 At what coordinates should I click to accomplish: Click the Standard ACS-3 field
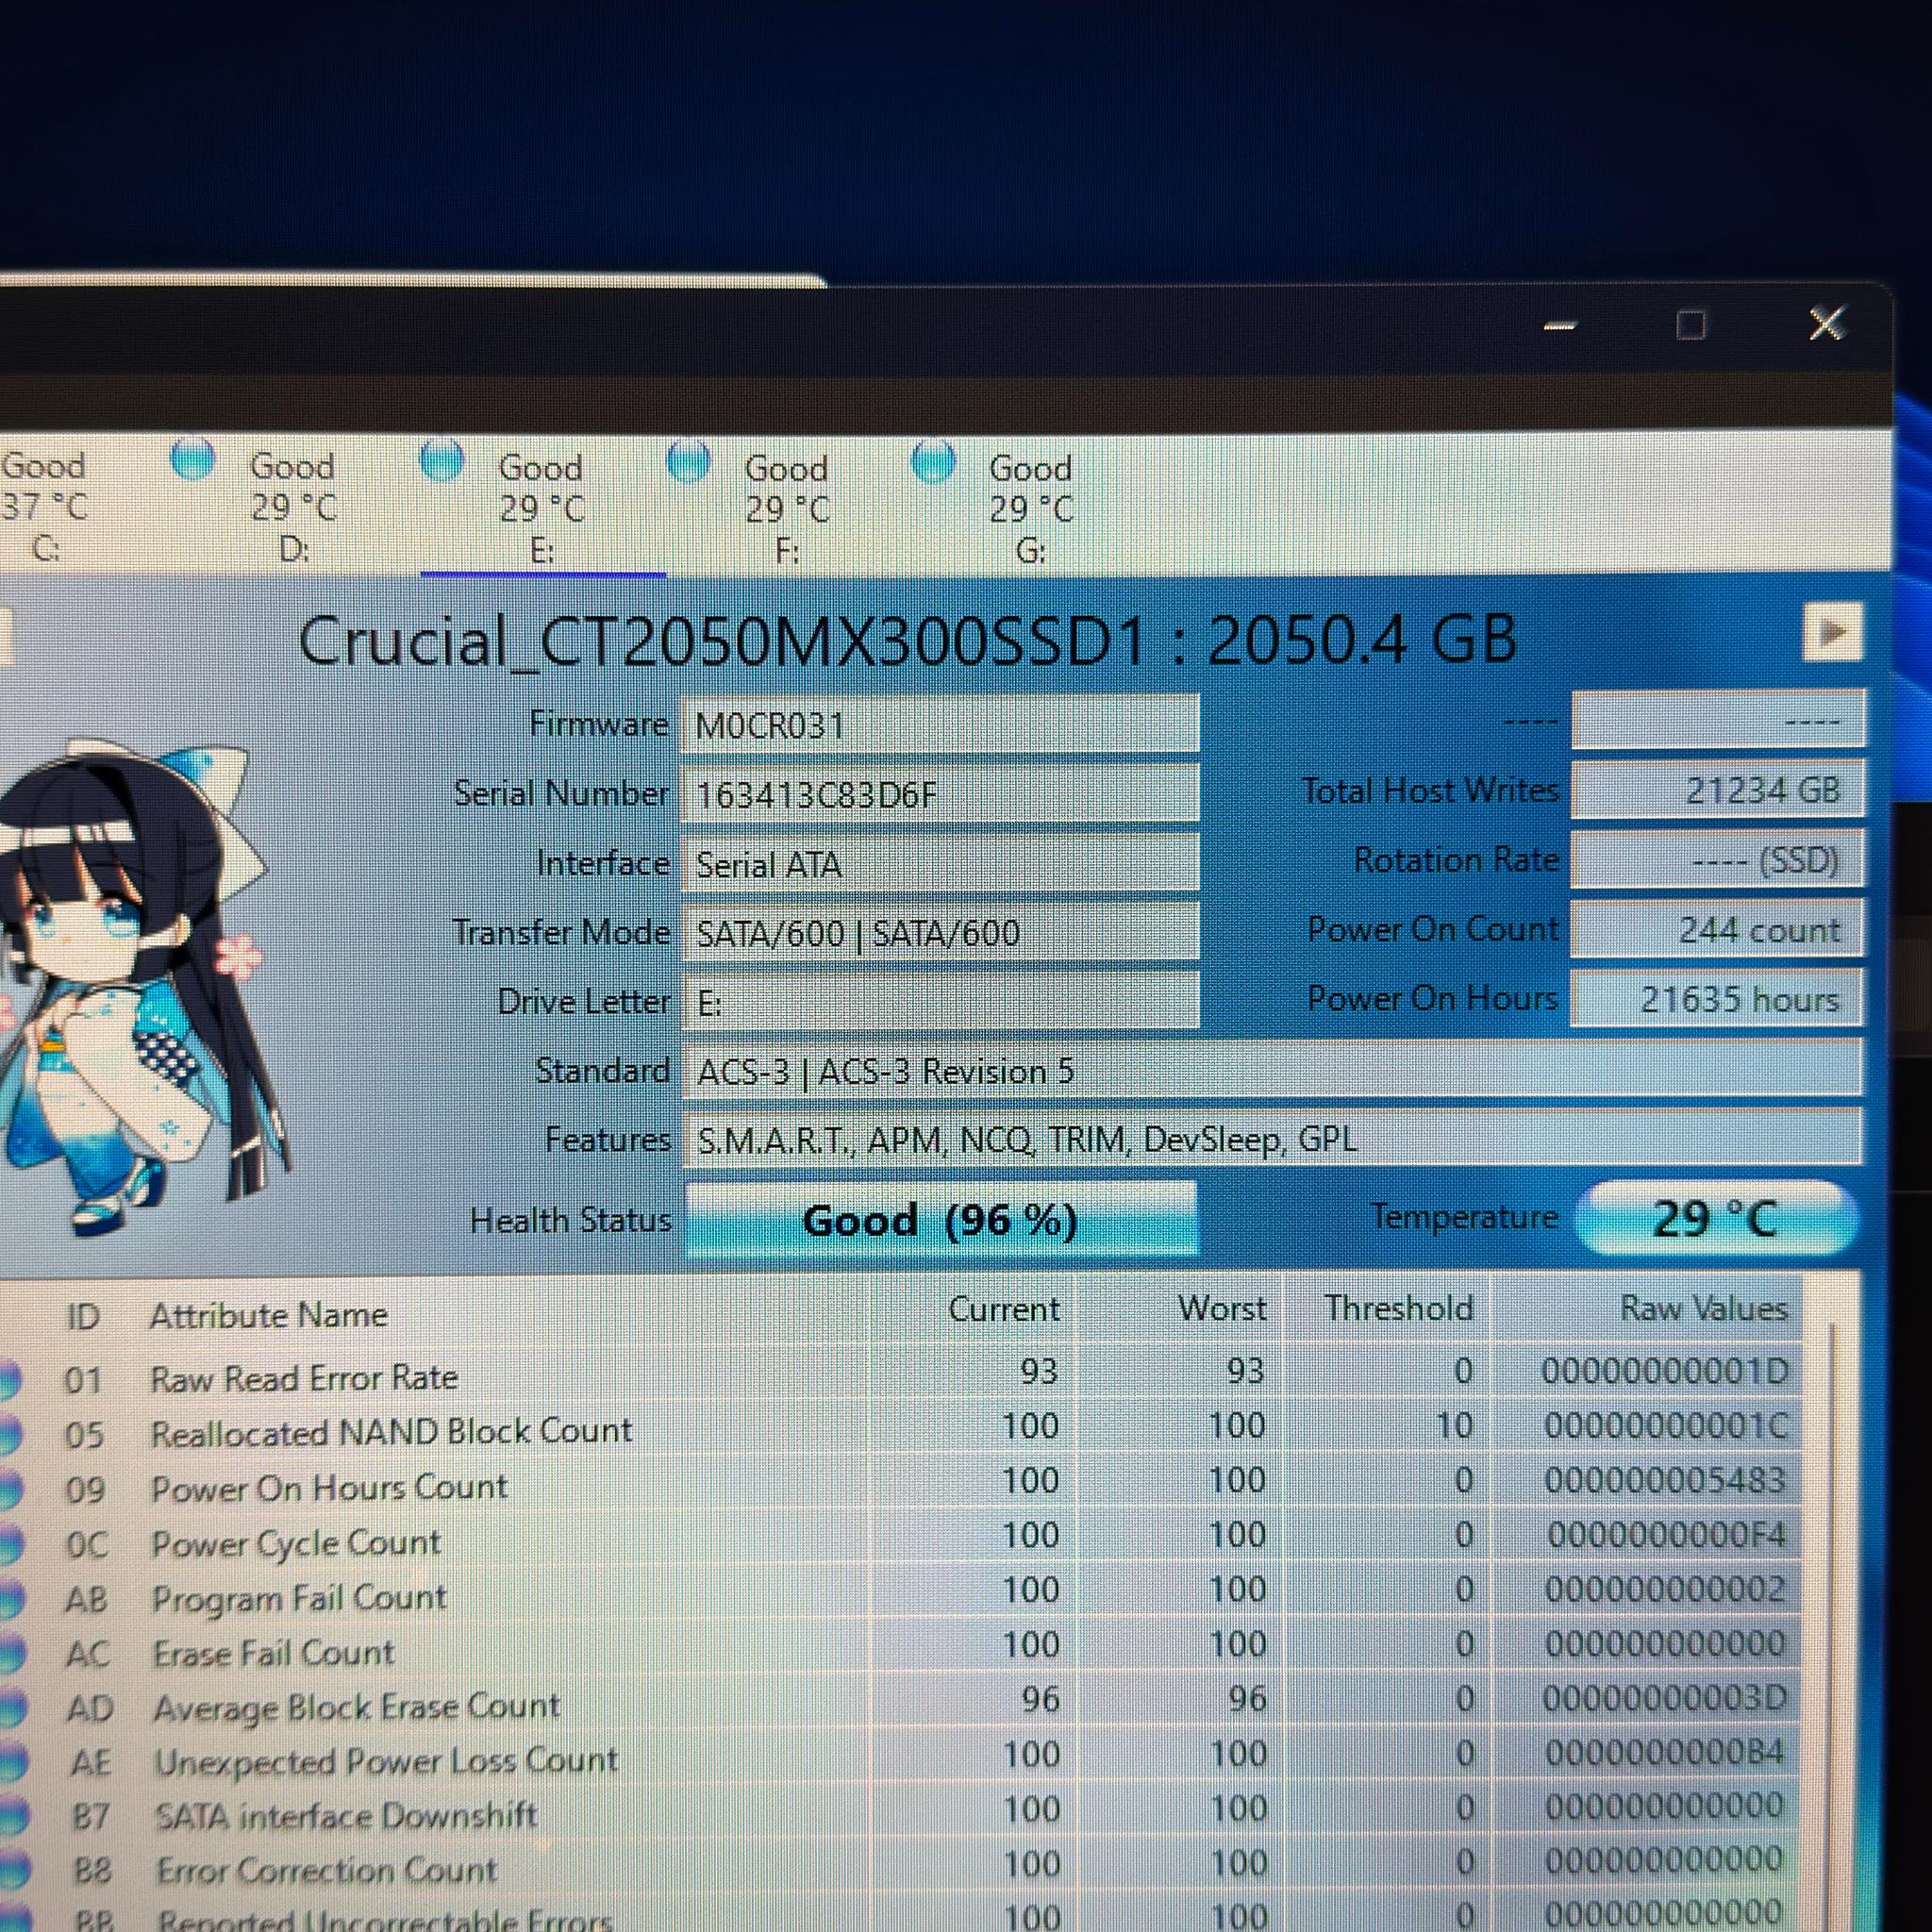1271,1070
